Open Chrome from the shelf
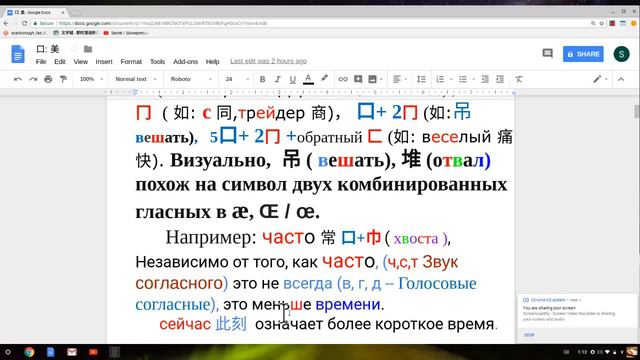 tap(29, 352)
